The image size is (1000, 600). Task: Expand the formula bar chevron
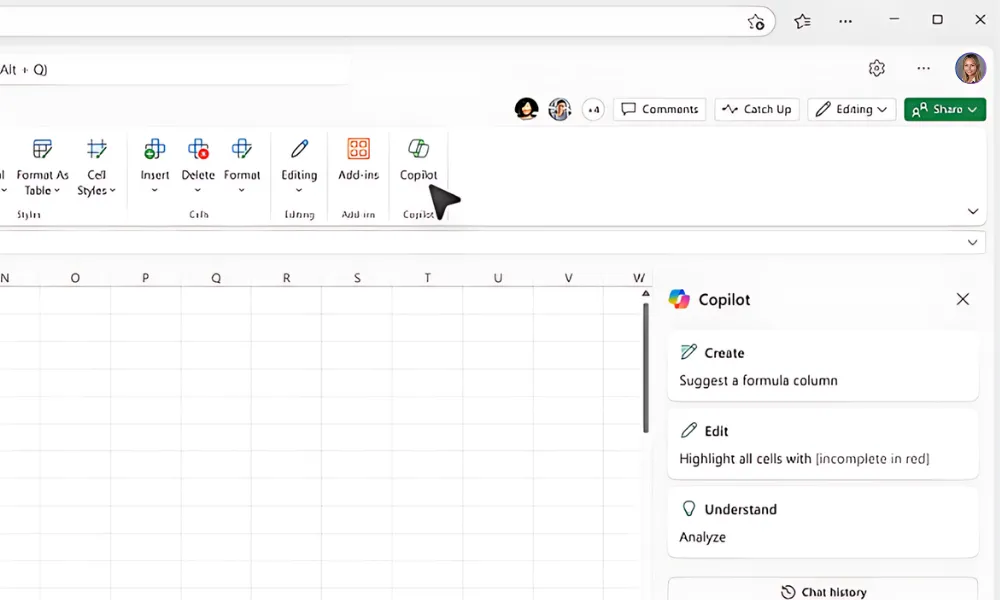(972, 242)
